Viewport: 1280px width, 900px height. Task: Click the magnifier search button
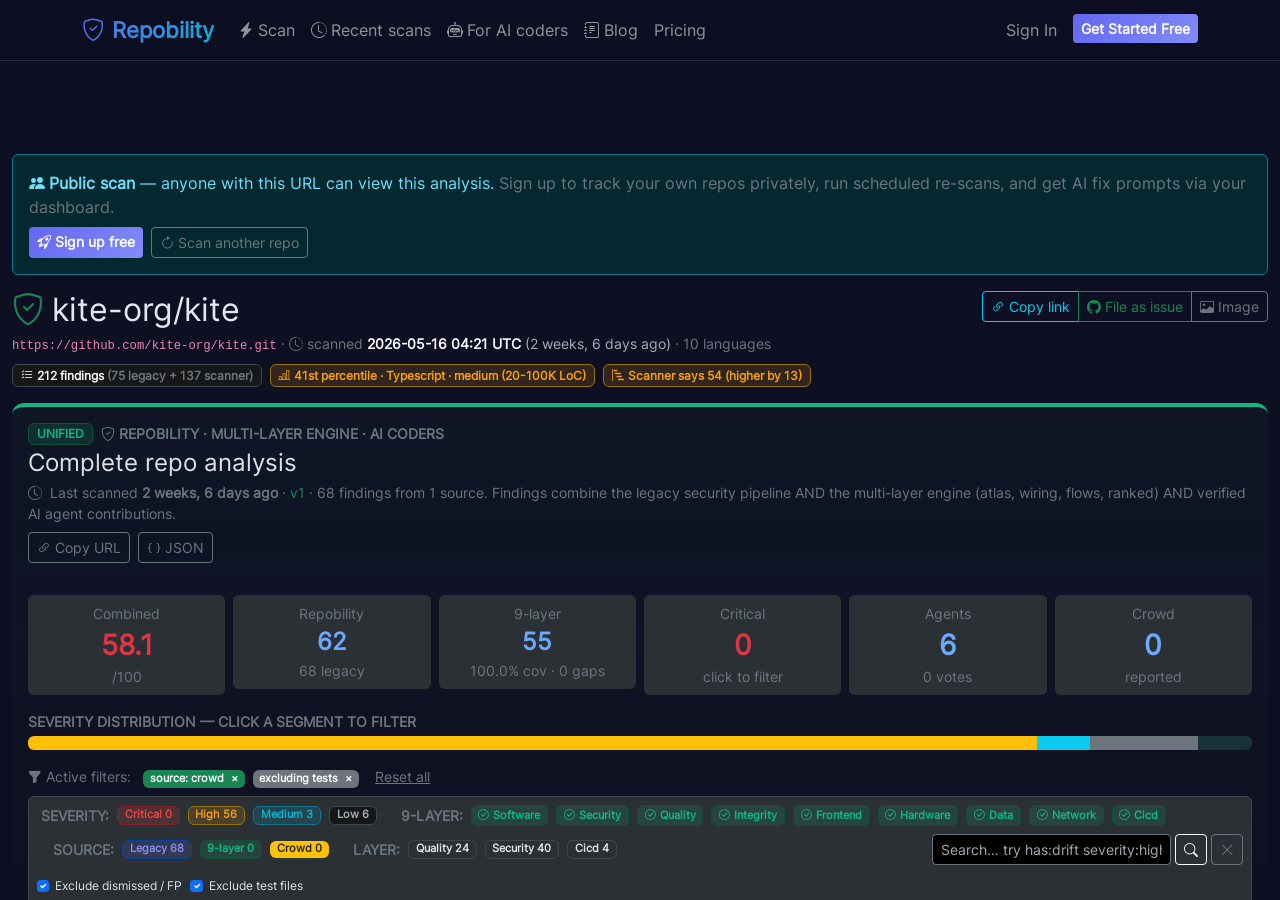[1191, 850]
